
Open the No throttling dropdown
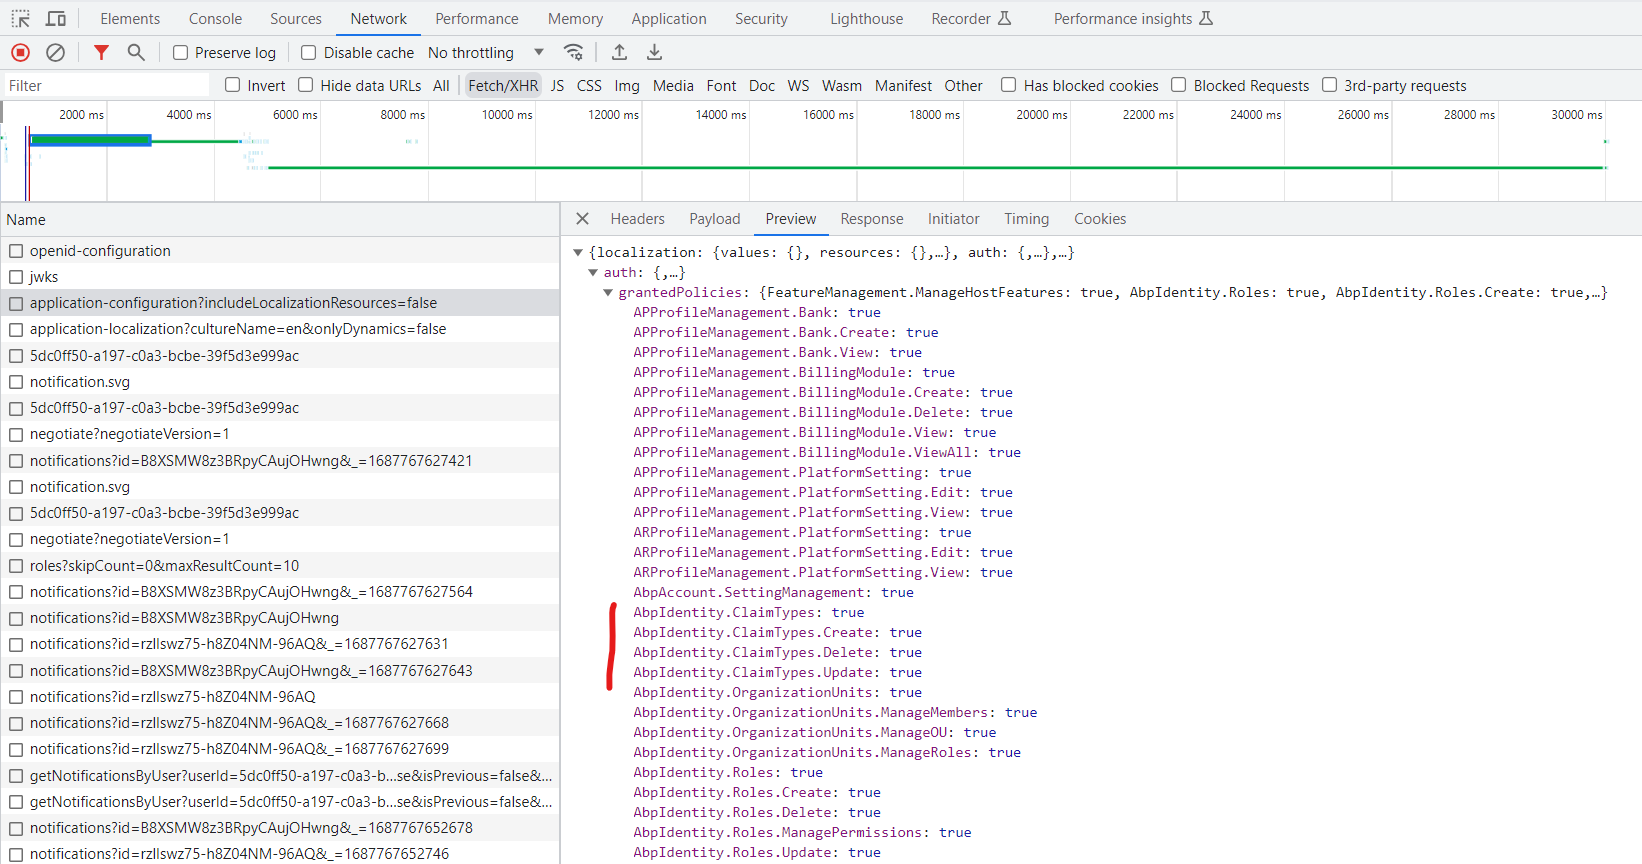coord(485,53)
